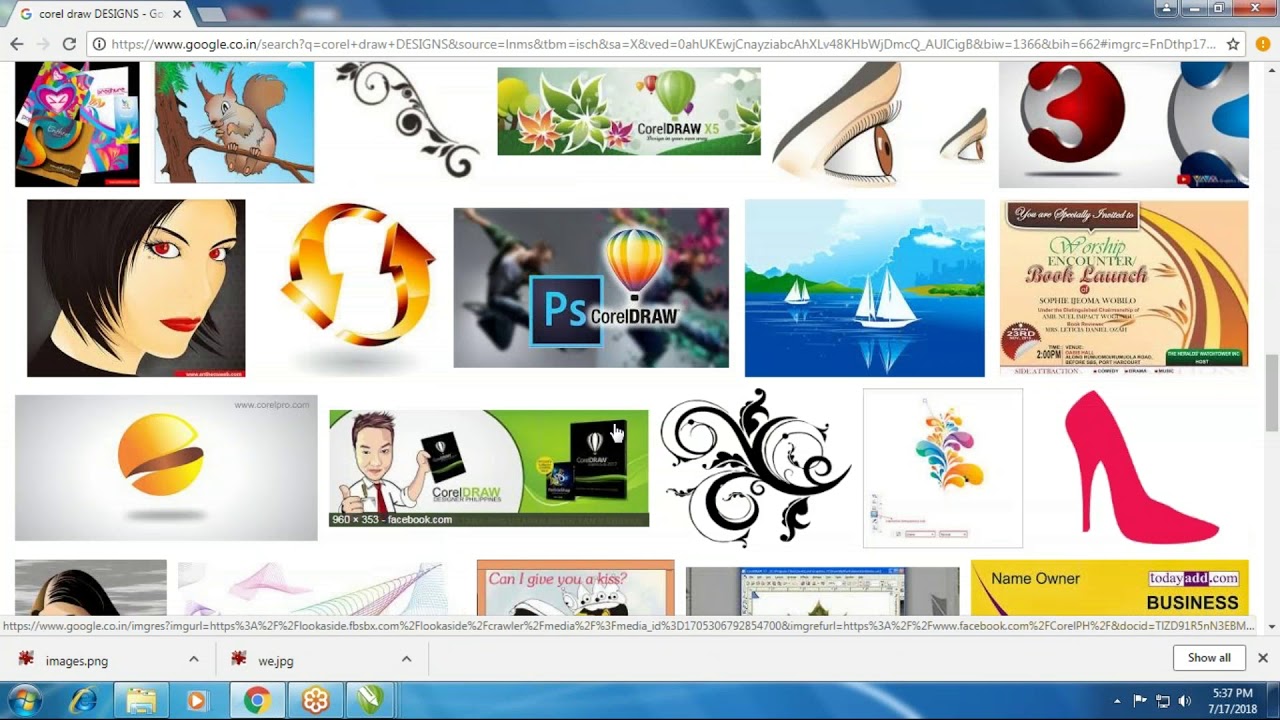The height and width of the screenshot is (720, 1280).
Task: Open the Windows Start menu
Action: pos(24,700)
